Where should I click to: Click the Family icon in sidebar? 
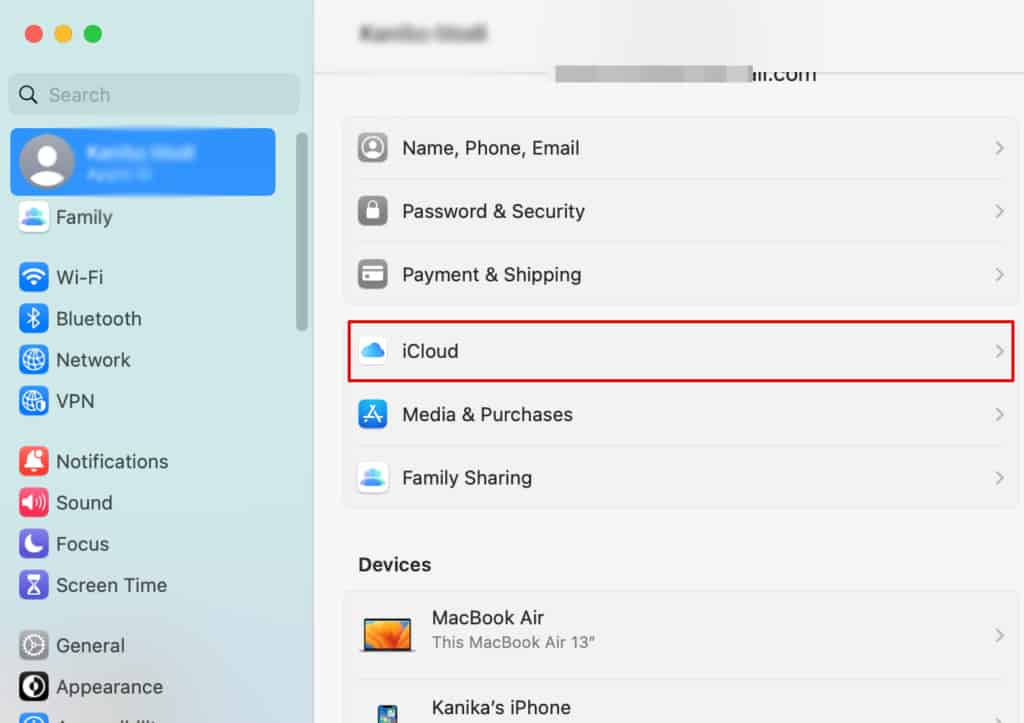coord(33,217)
